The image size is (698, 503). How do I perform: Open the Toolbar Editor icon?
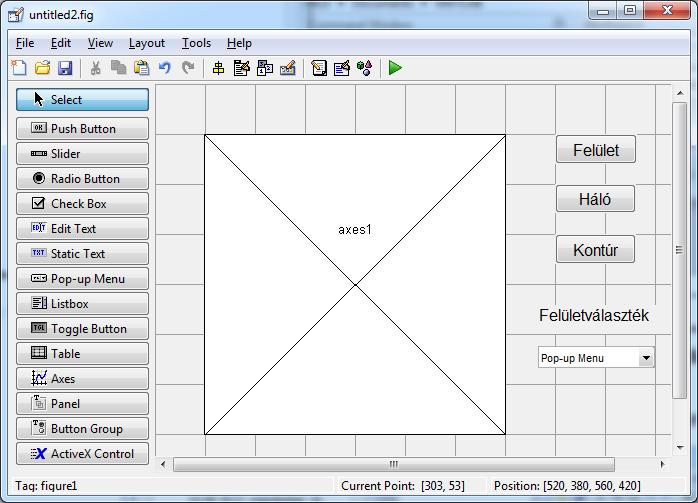[288, 68]
